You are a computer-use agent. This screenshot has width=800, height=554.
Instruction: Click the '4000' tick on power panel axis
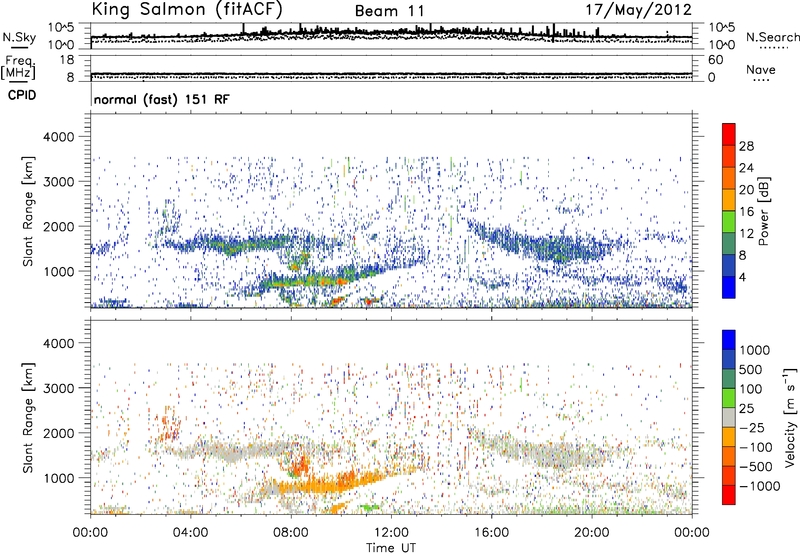pos(58,137)
